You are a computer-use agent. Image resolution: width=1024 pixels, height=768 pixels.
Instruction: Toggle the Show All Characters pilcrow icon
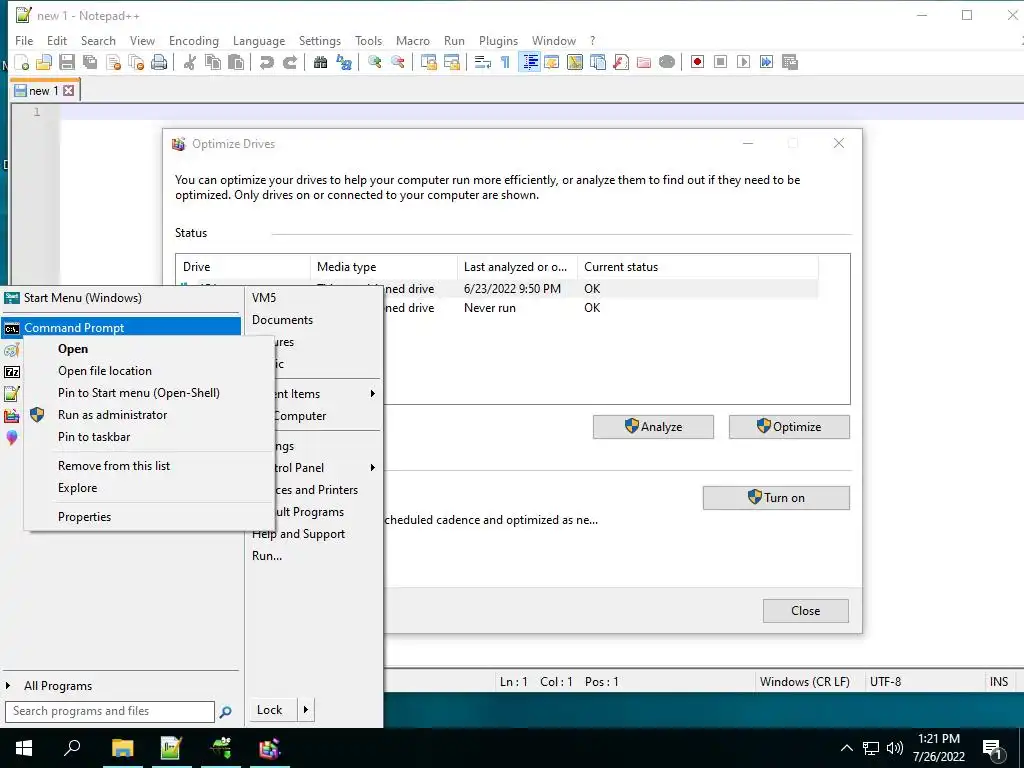click(x=505, y=62)
